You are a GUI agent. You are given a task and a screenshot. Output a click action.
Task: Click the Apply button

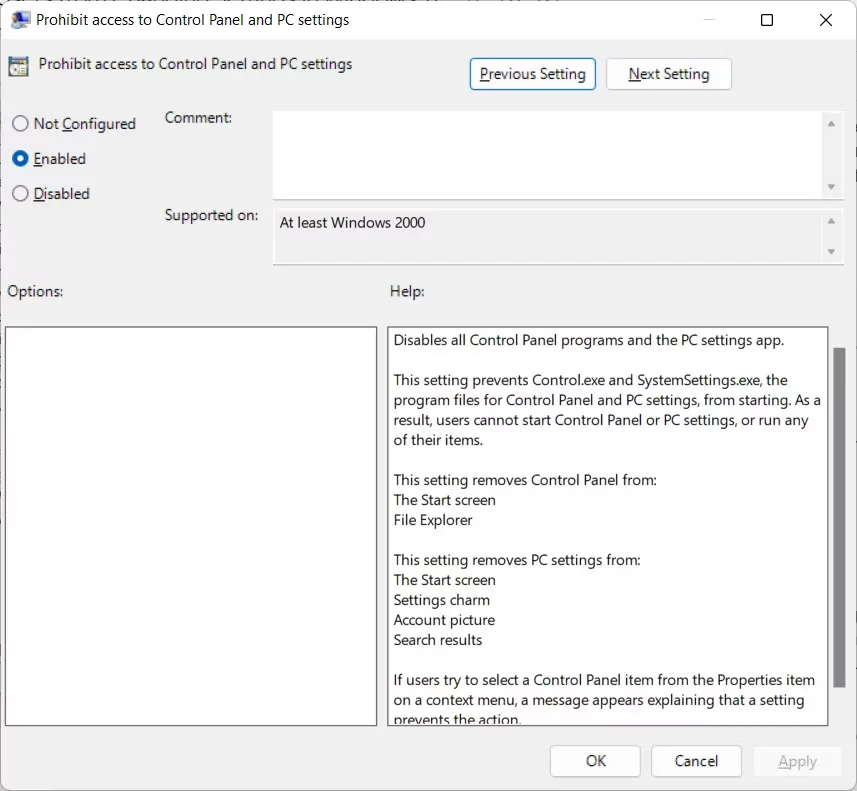click(797, 761)
